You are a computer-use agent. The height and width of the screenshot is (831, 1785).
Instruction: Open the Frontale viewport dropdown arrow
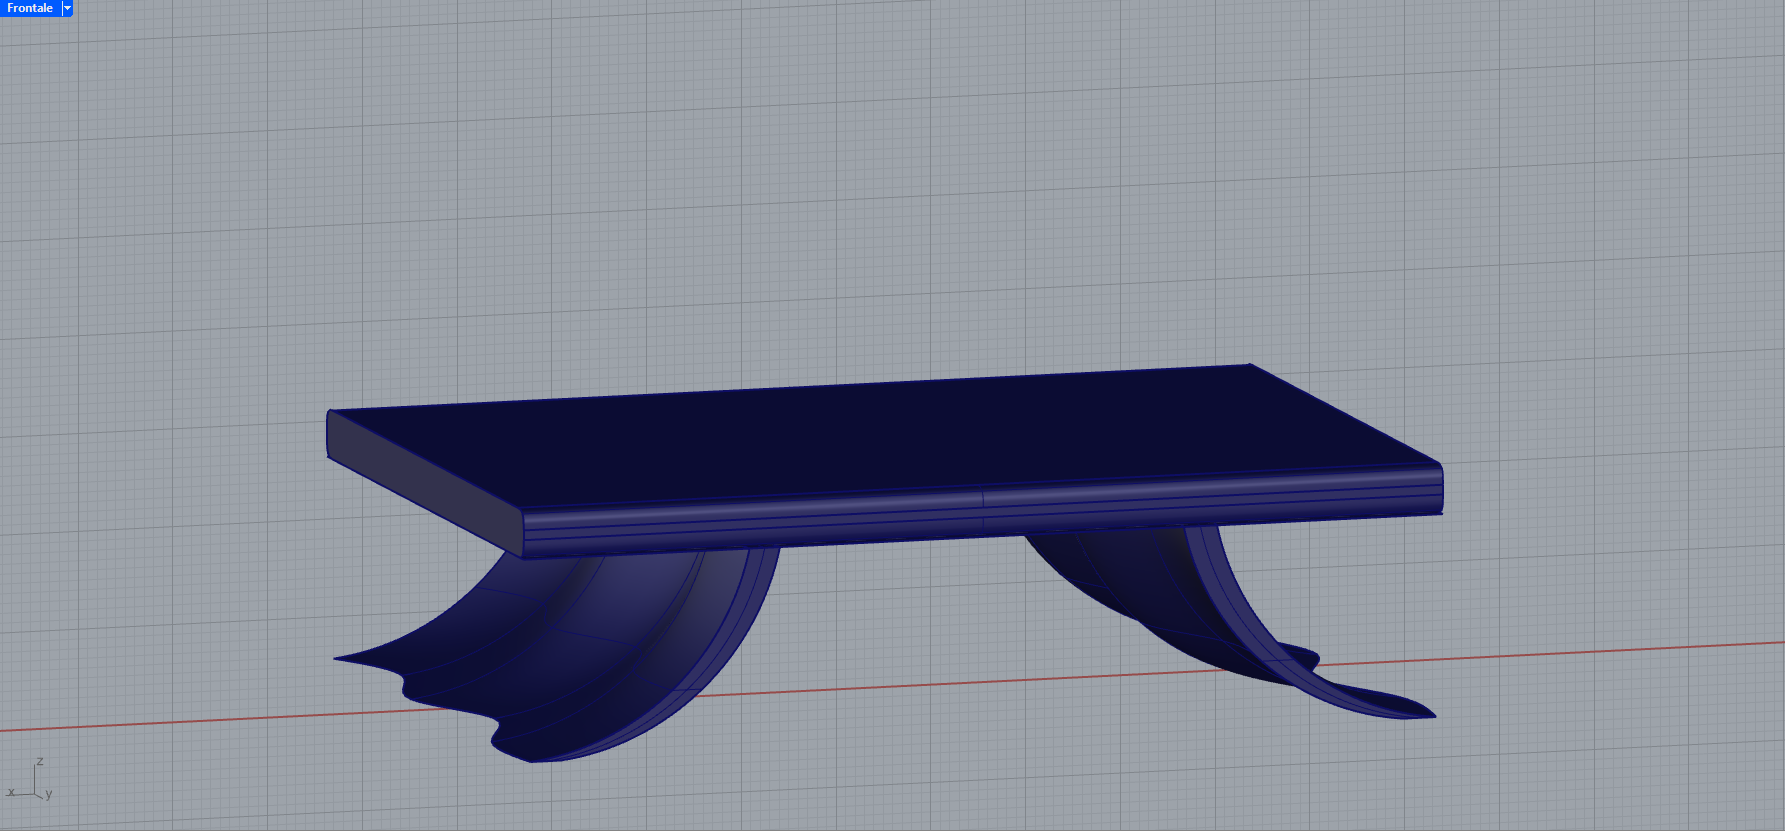(x=68, y=8)
